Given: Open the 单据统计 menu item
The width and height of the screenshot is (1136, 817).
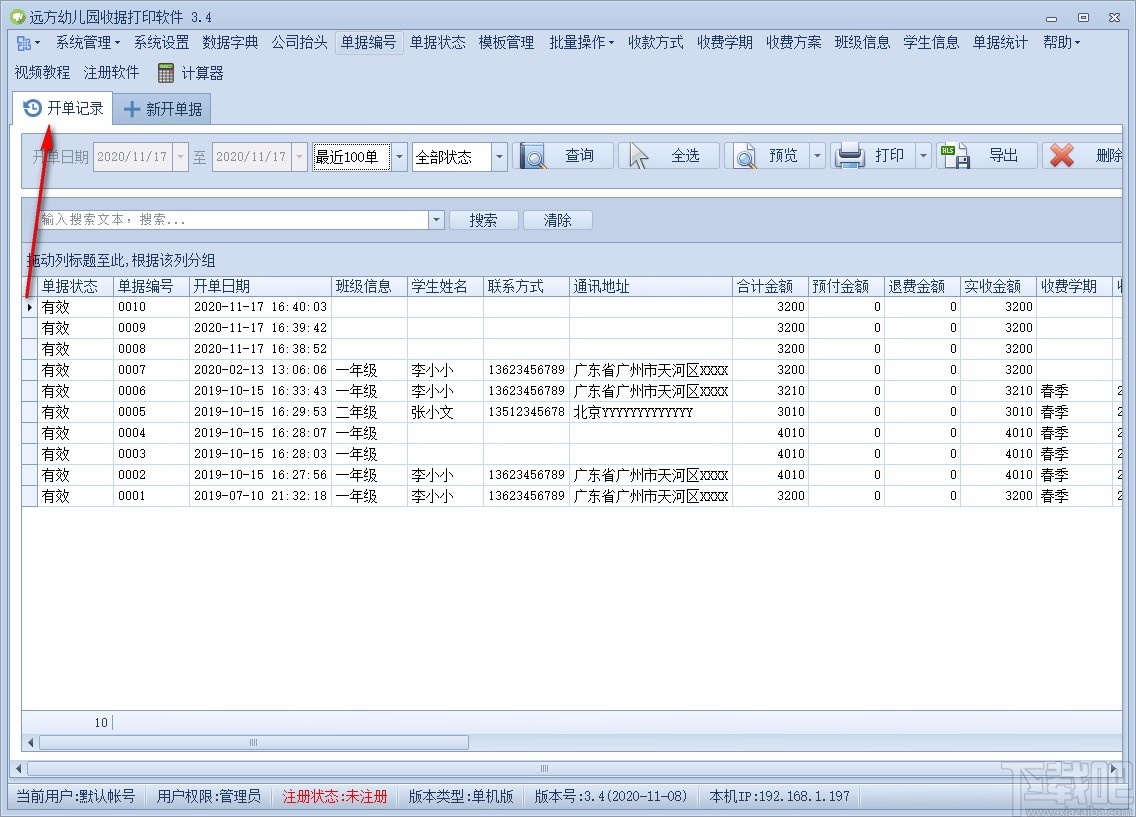Looking at the screenshot, I should [1001, 43].
